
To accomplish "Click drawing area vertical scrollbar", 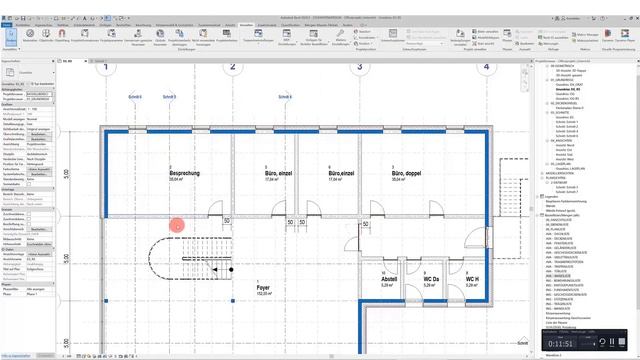I will point(531,208).
